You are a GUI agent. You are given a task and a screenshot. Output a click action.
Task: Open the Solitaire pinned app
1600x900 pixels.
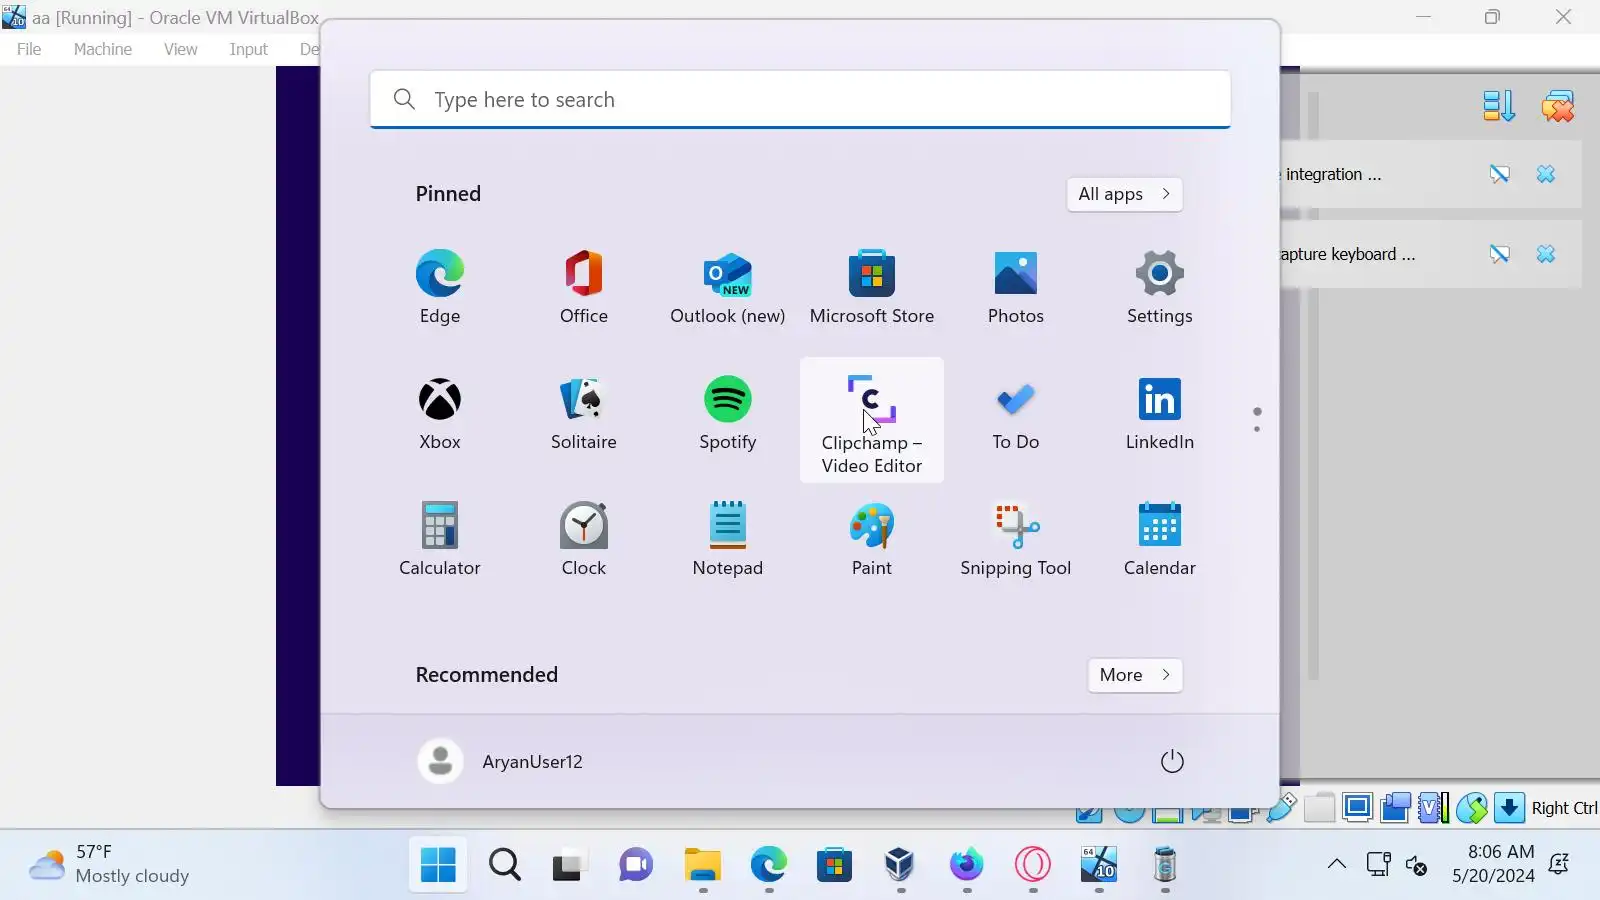click(x=584, y=414)
